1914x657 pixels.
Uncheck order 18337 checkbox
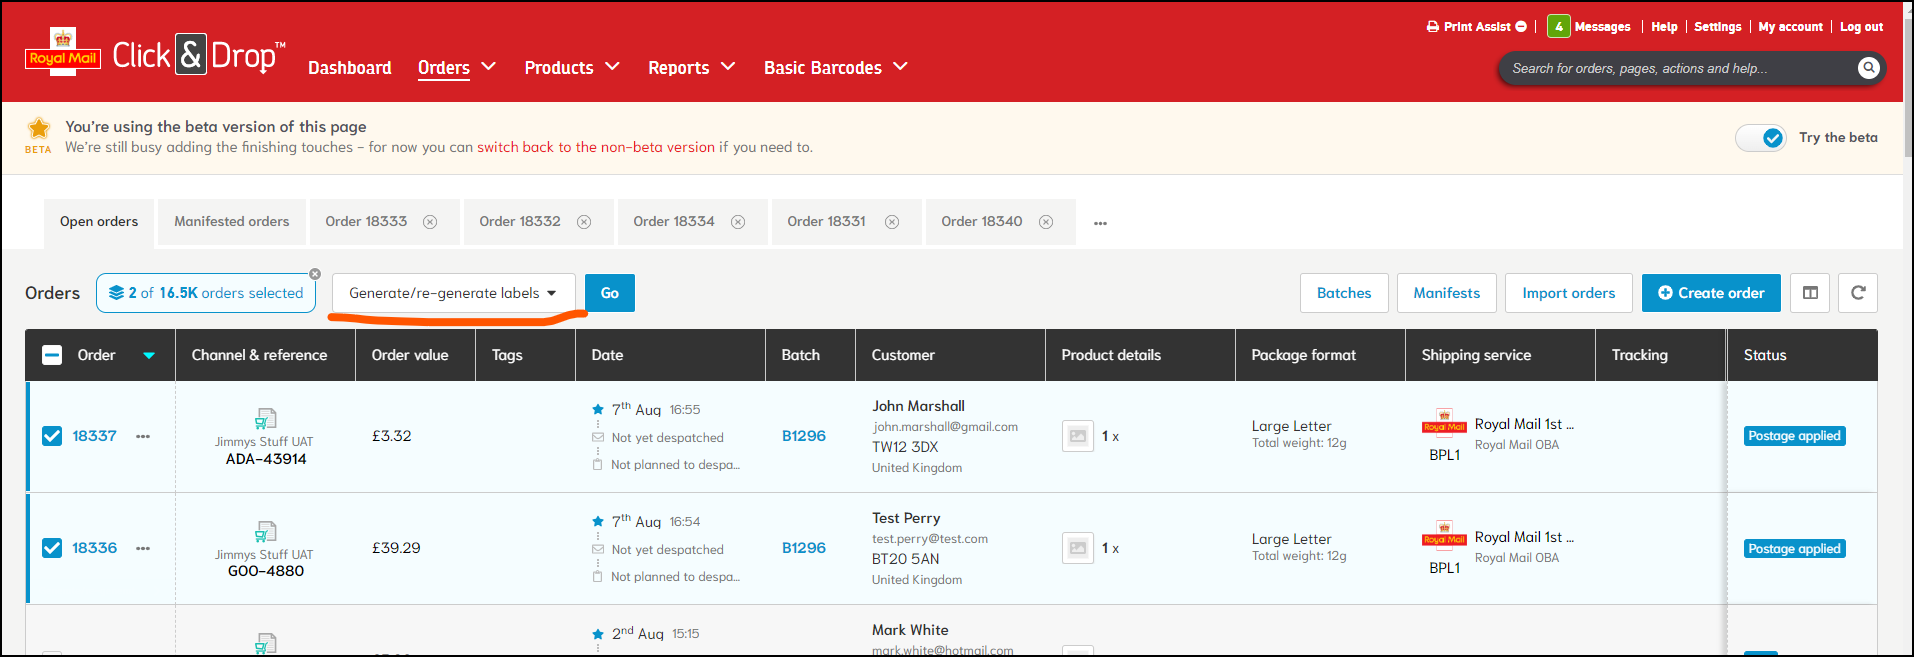(52, 436)
